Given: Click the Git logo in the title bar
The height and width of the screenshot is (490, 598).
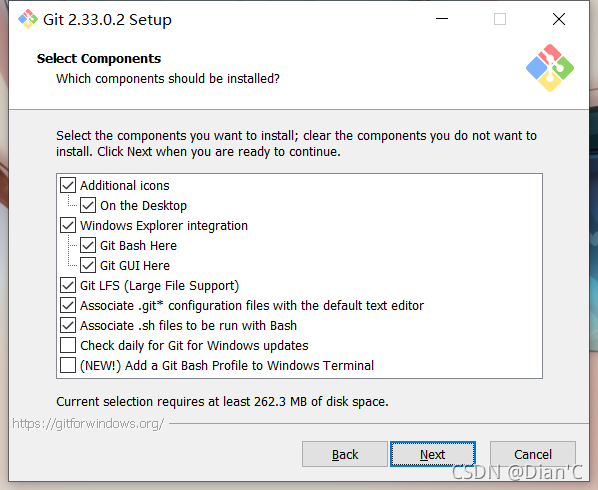Looking at the screenshot, I should pos(28,19).
